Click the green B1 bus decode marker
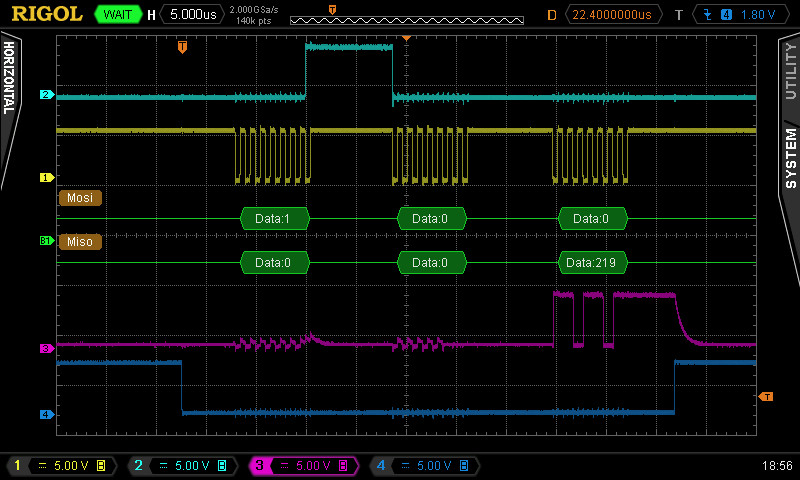 [45, 241]
